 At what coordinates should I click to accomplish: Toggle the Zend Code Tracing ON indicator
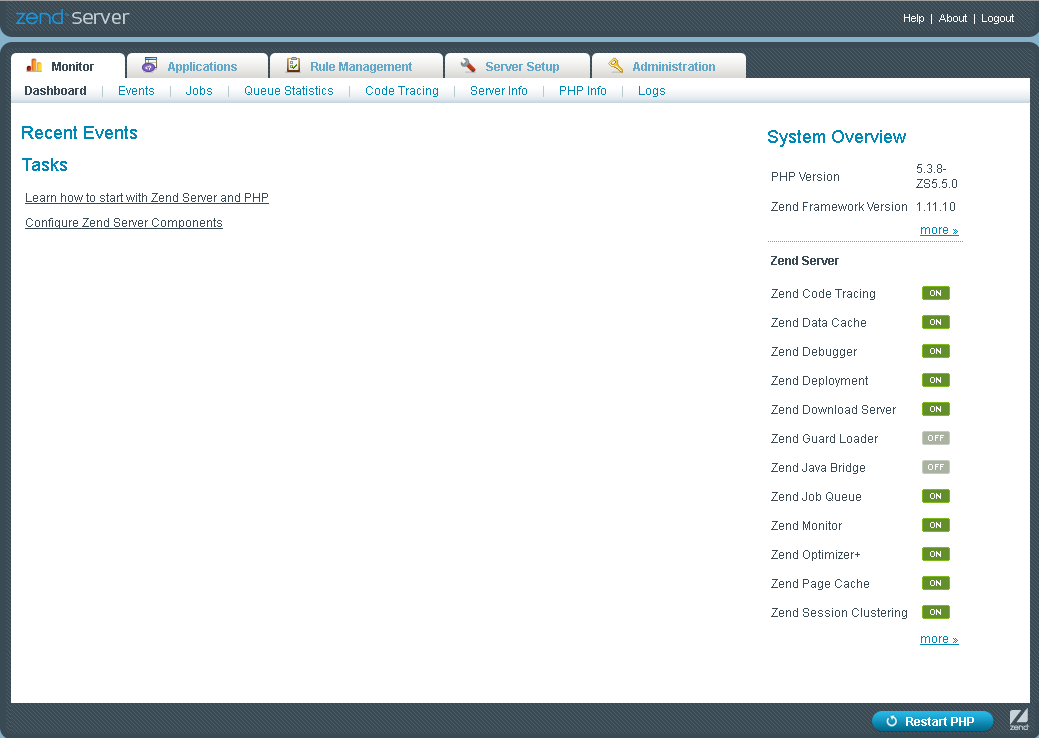click(x=935, y=293)
